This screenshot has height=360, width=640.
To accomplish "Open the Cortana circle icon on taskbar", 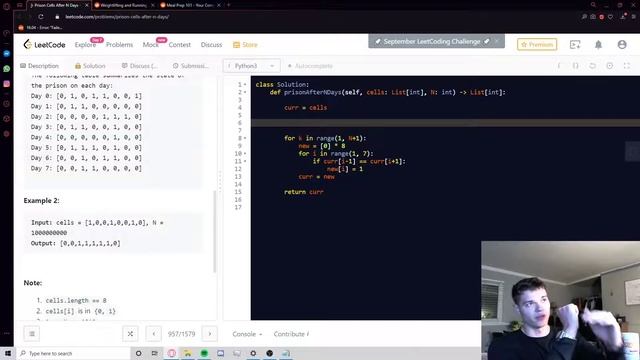I will click(x=138, y=353).
